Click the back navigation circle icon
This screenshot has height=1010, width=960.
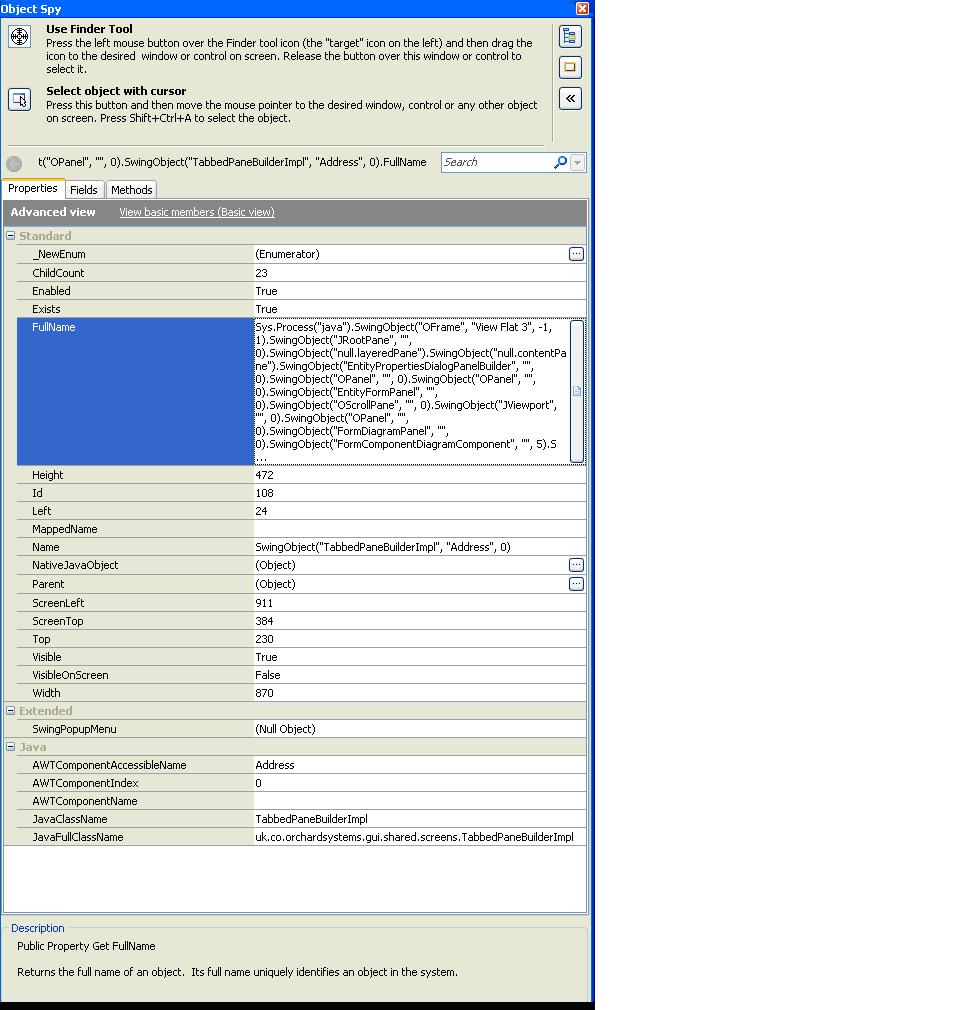click(14, 163)
